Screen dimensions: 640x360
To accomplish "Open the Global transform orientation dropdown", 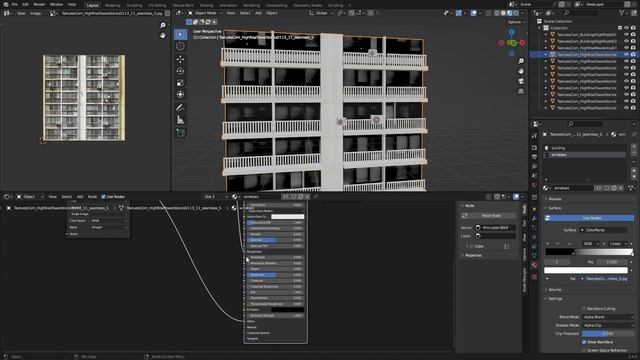I will pyautogui.click(x=321, y=13).
